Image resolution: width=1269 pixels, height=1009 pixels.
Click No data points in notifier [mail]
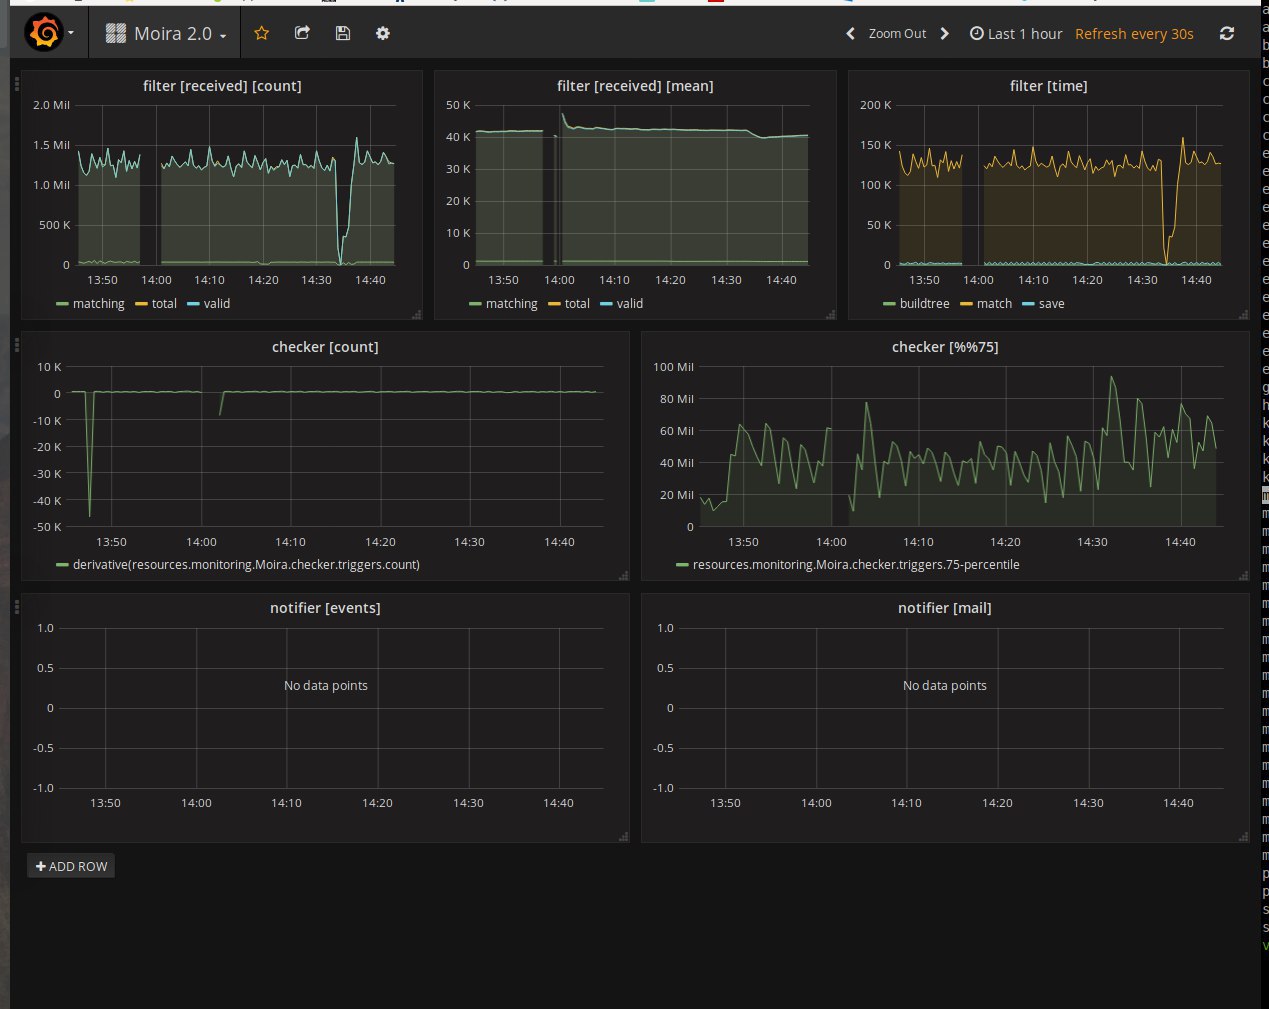pos(945,686)
